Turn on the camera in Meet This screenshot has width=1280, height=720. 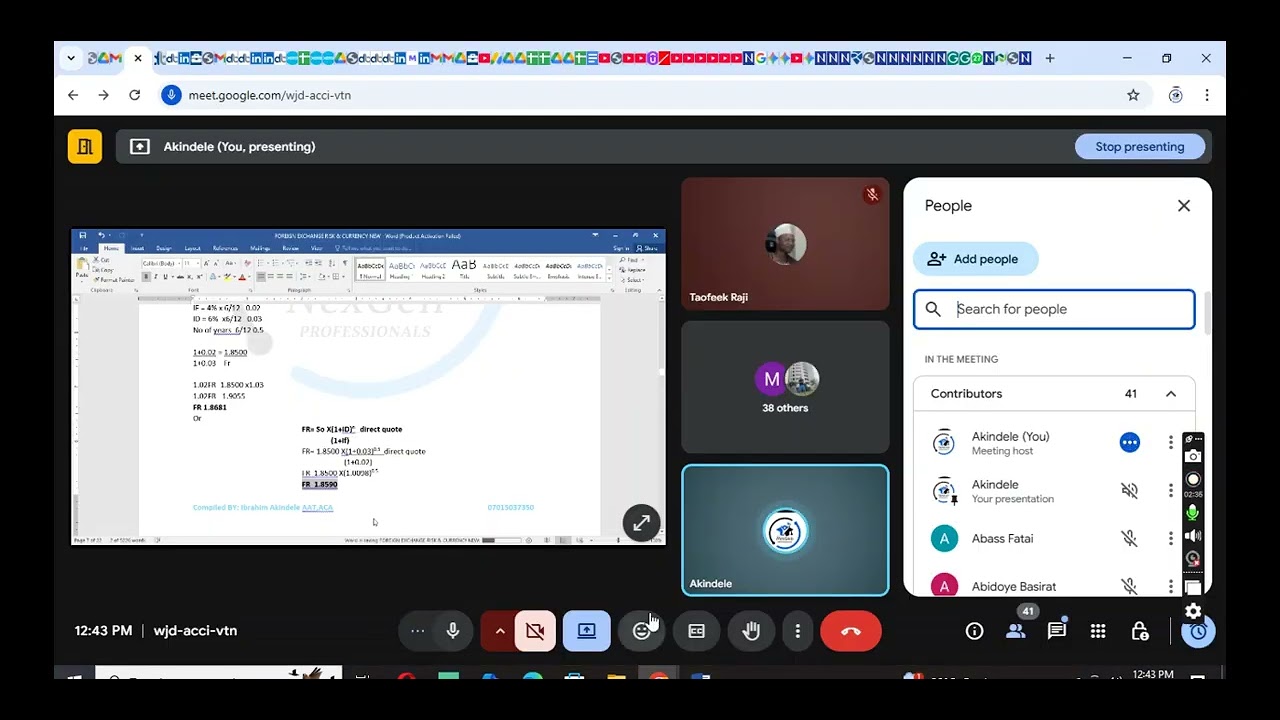point(535,631)
